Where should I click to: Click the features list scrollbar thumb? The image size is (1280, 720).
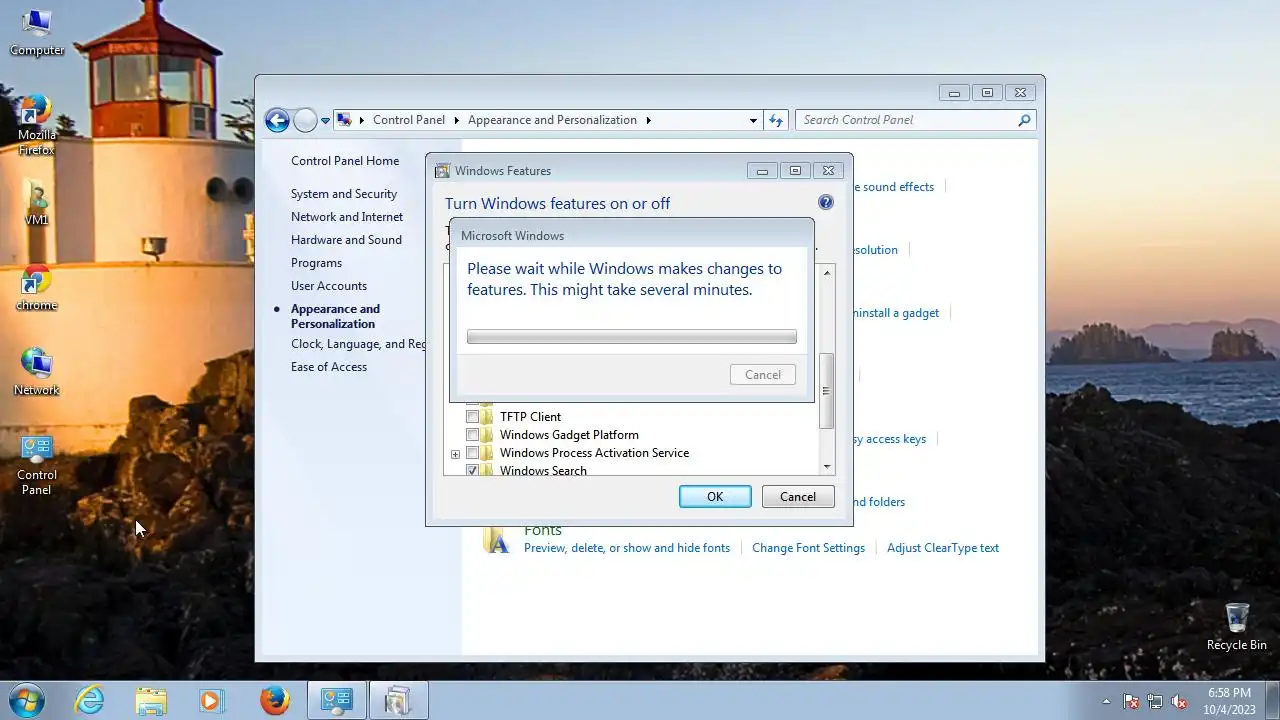pos(826,392)
